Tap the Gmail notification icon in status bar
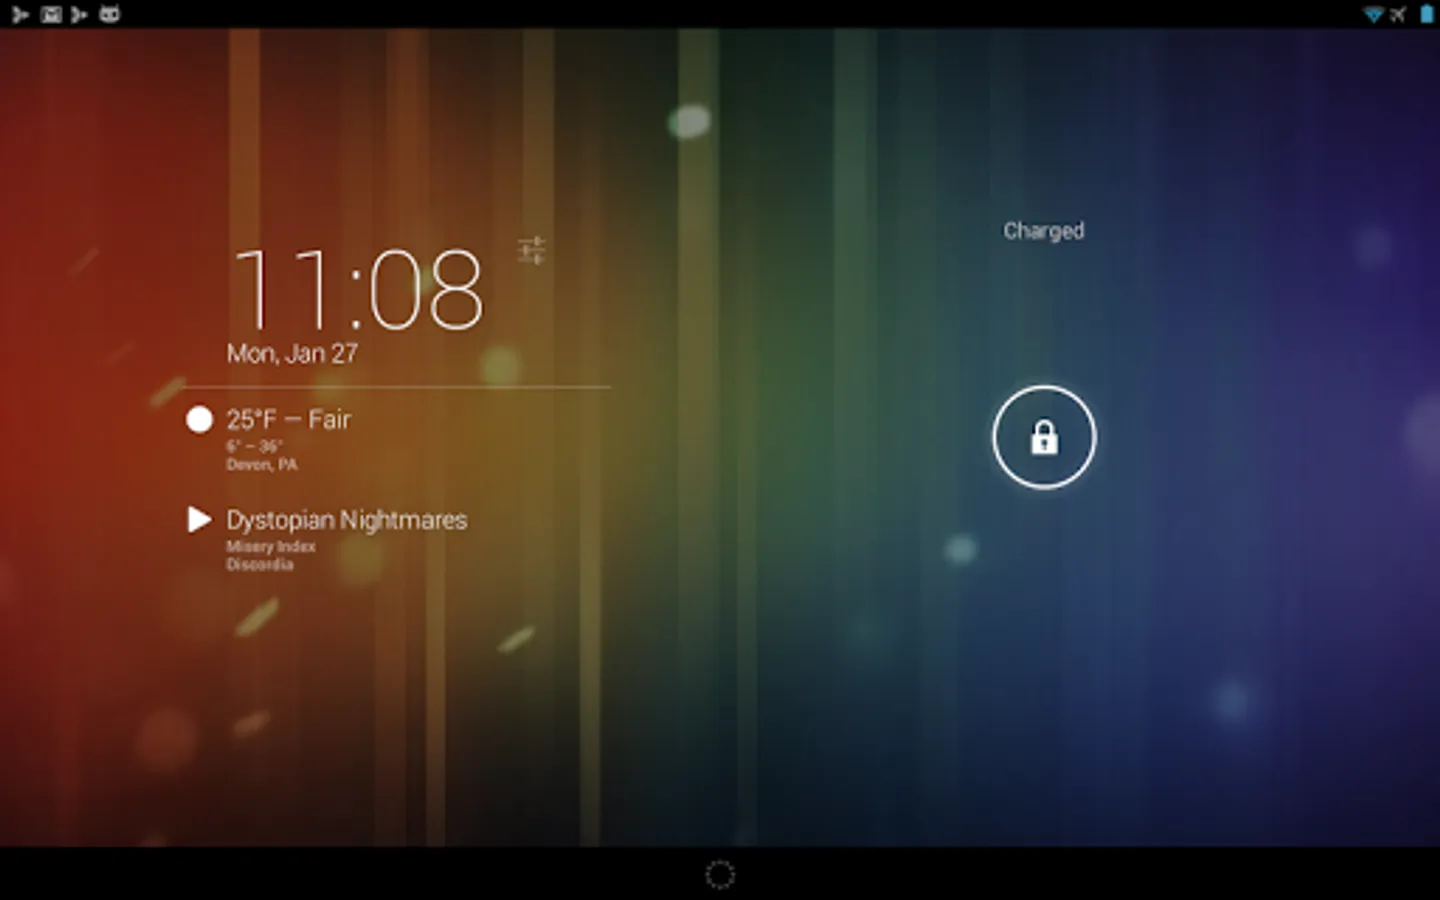Viewport: 1440px width, 900px height. tap(51, 14)
